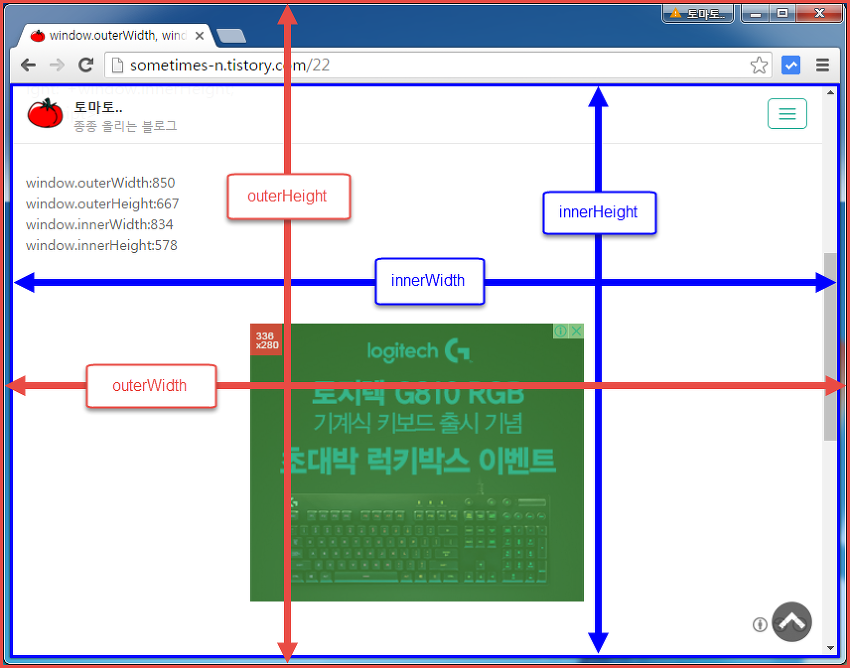Open the Chrome hamburger menu
The height and width of the screenshot is (668, 850).
(822, 65)
